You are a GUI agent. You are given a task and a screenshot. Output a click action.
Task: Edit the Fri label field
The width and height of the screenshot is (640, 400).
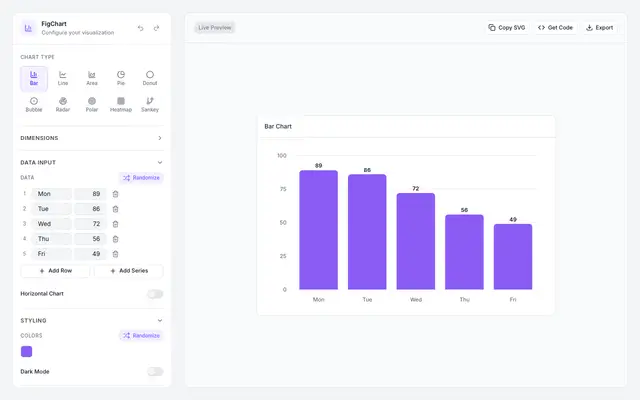51,254
